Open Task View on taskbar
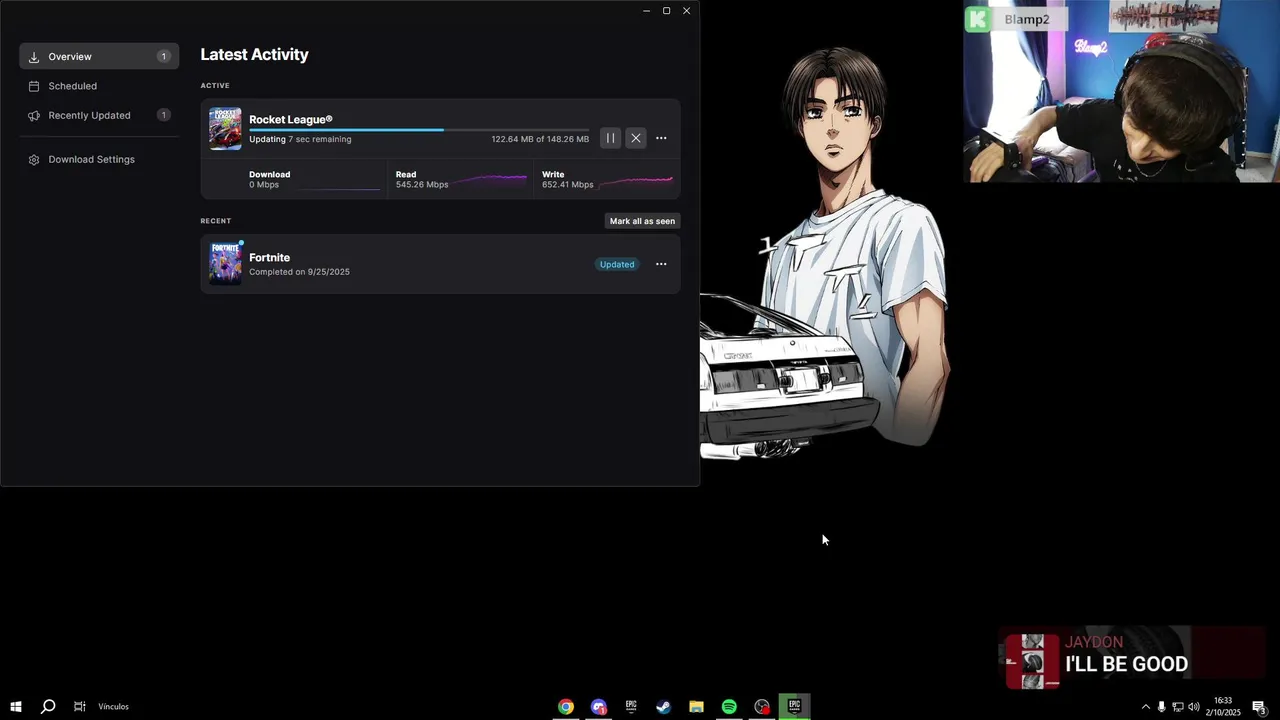 tap(79, 707)
